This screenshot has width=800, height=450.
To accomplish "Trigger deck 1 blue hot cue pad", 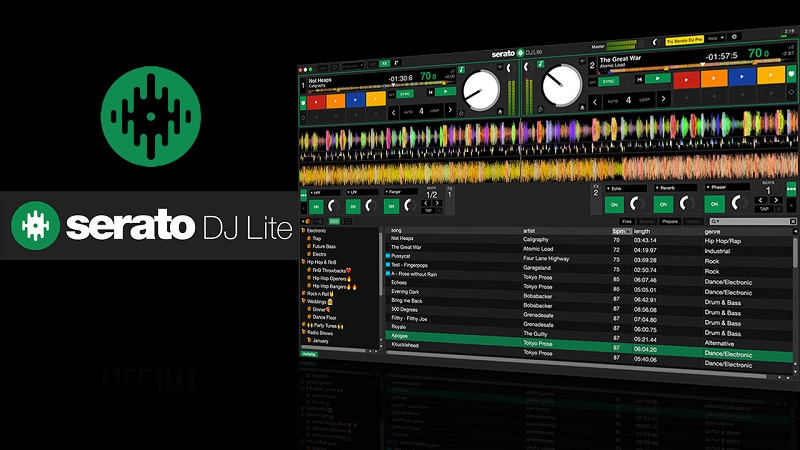I will coord(356,99).
